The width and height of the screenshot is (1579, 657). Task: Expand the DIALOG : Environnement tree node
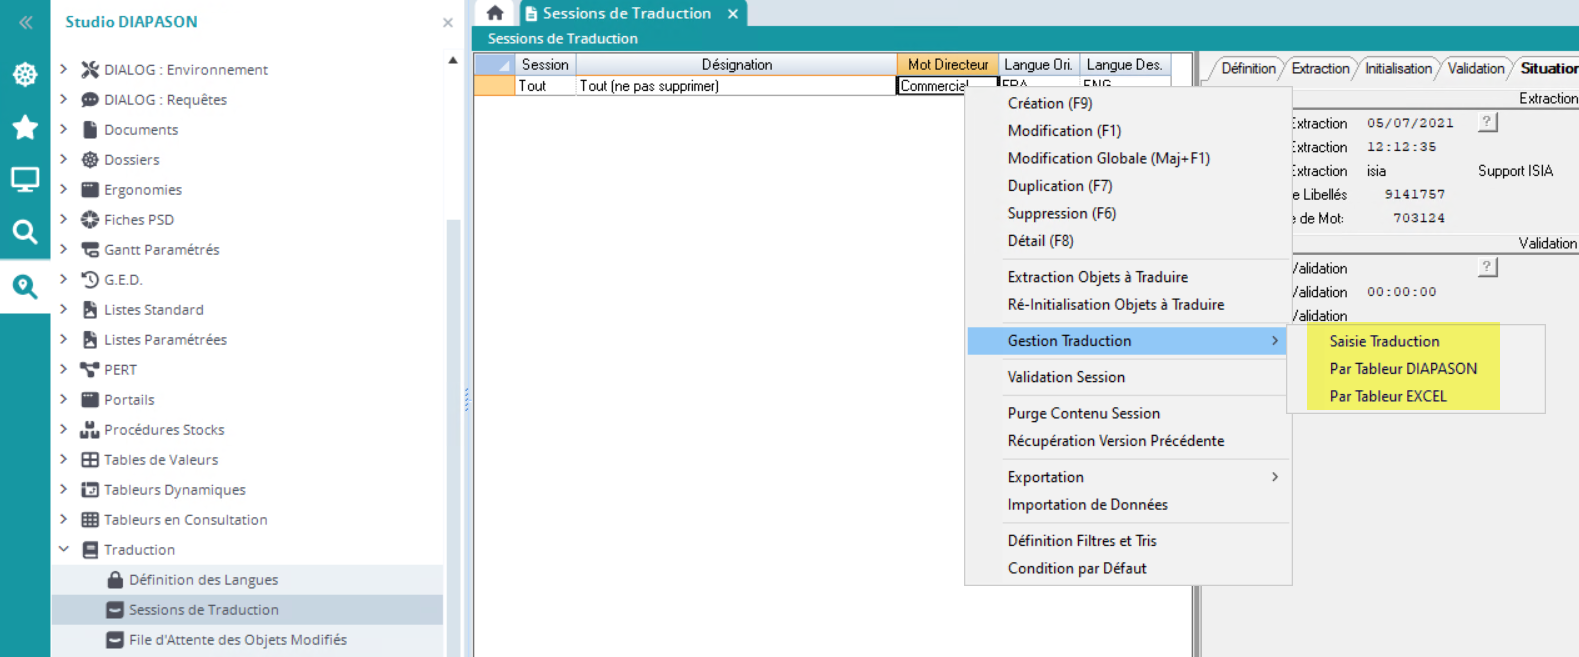coord(64,69)
